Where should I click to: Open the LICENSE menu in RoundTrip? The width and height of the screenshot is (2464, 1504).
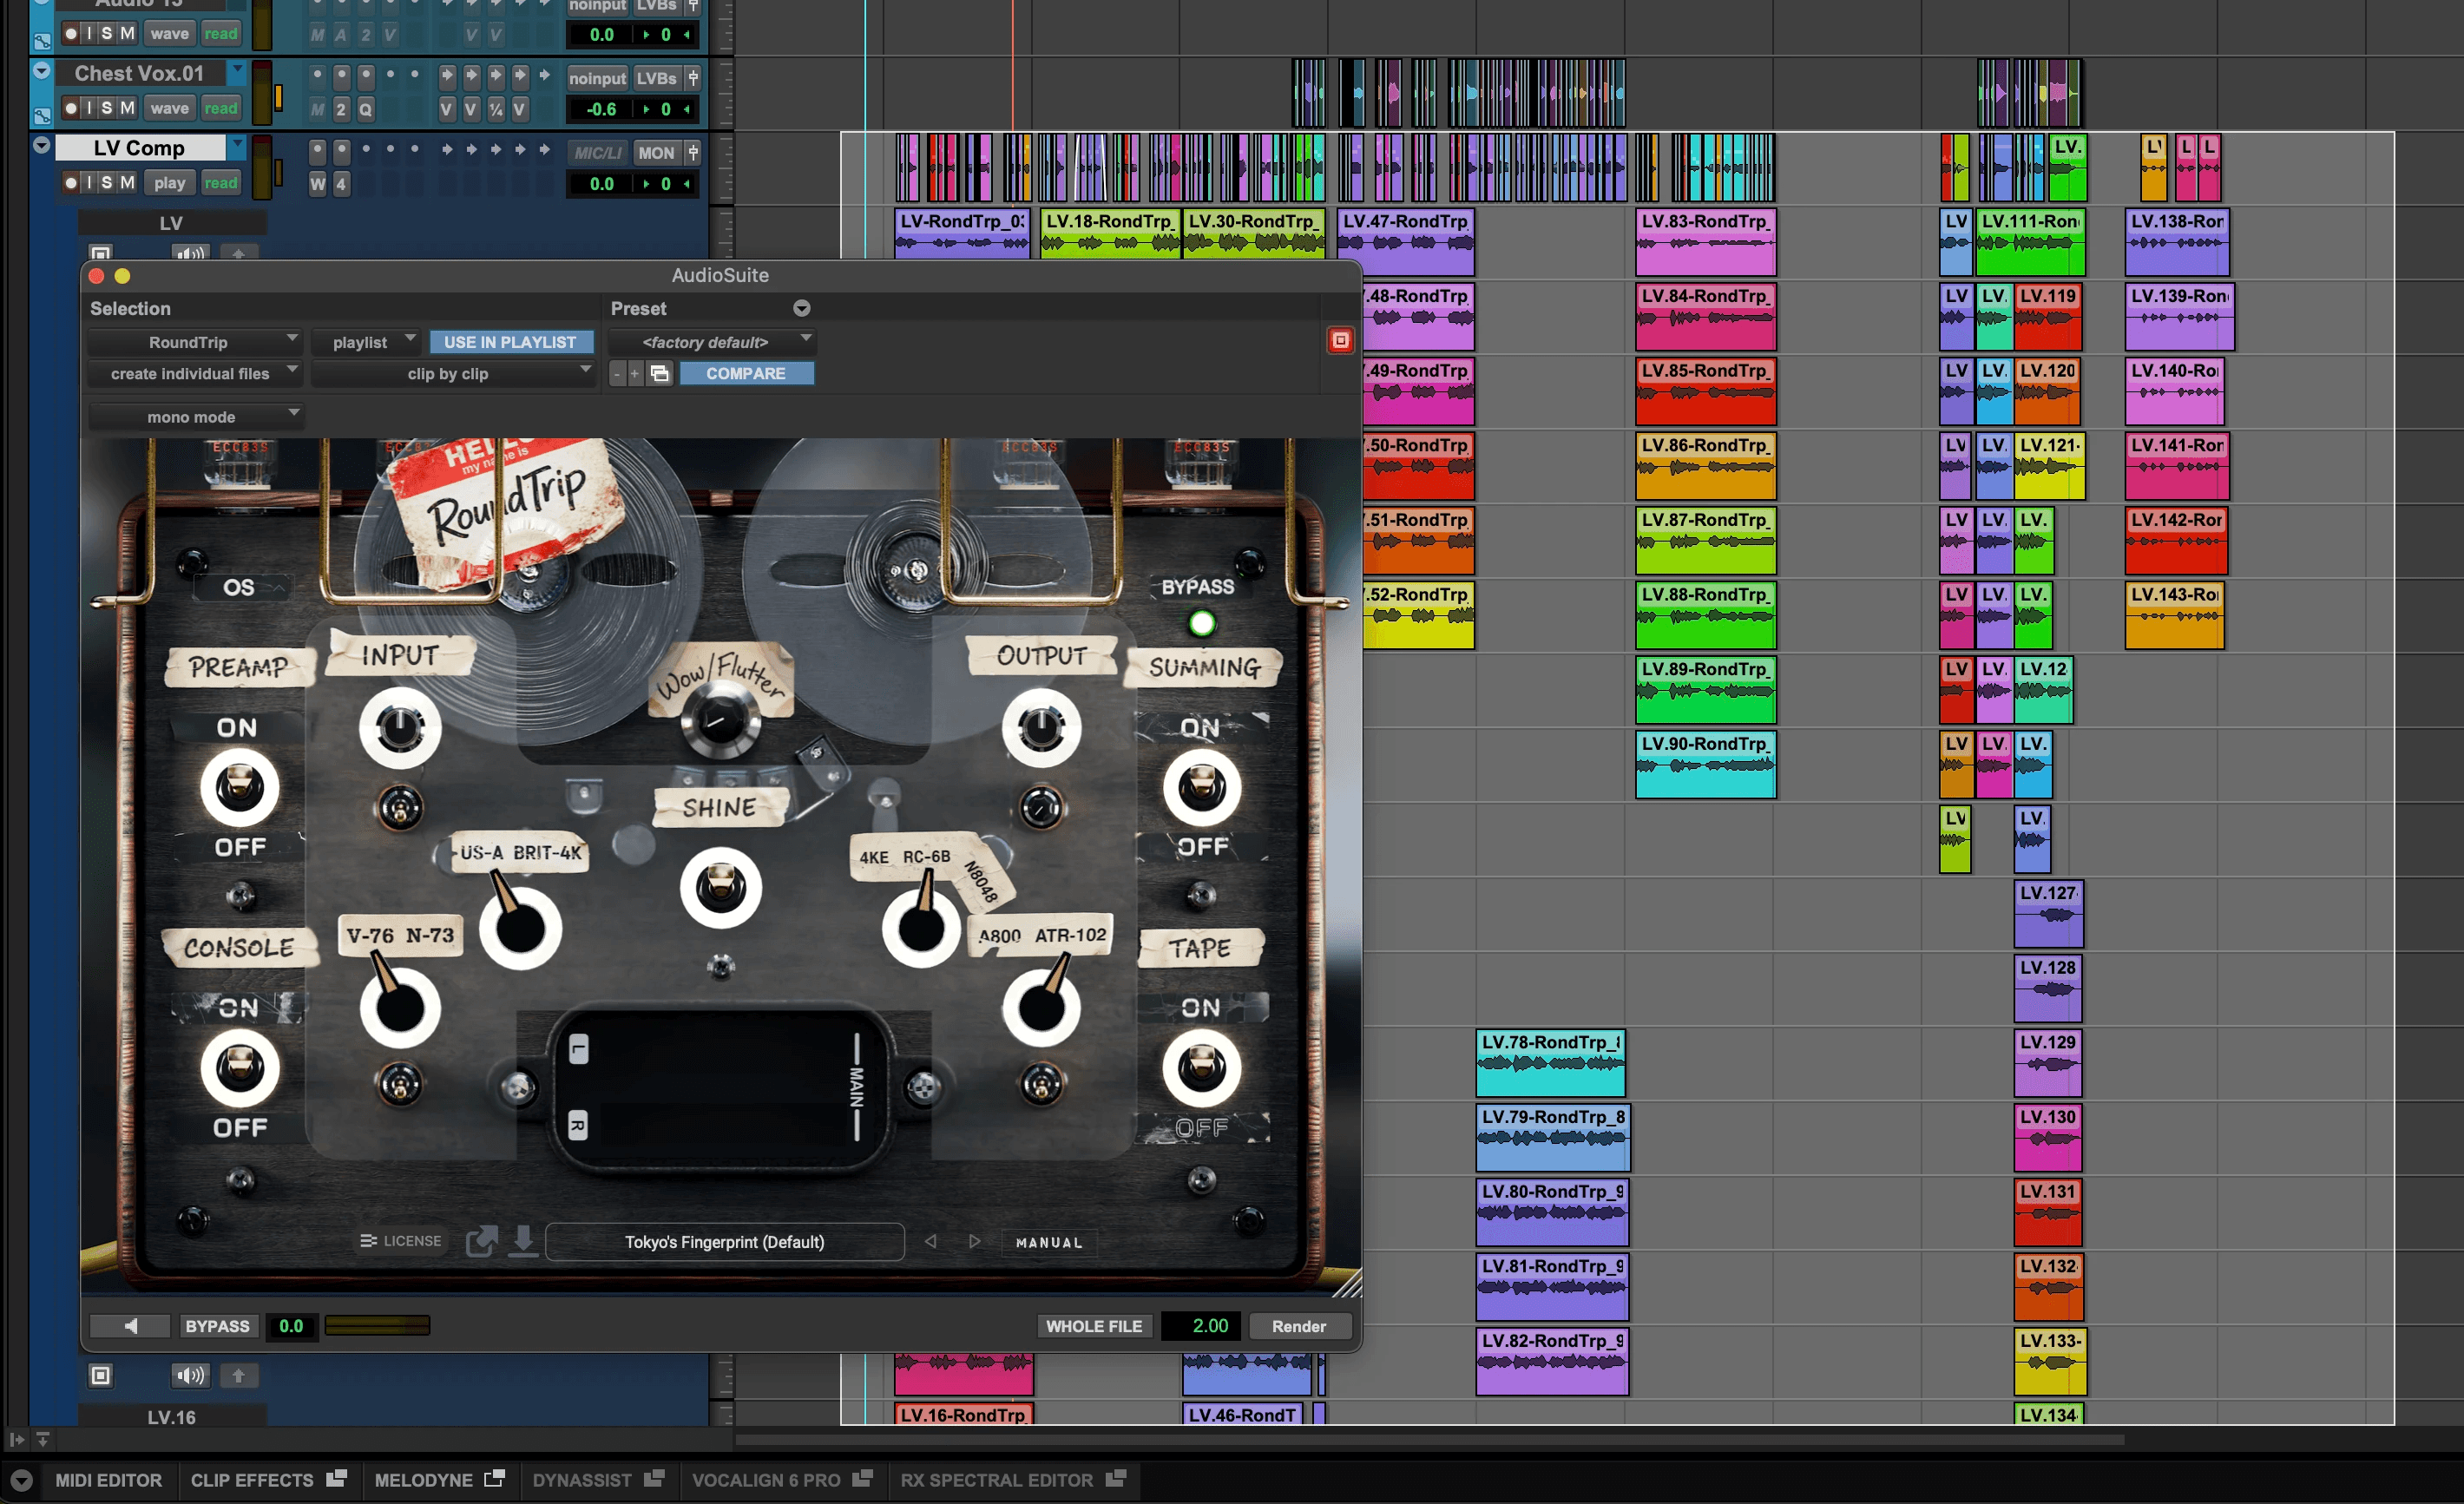pos(400,1241)
